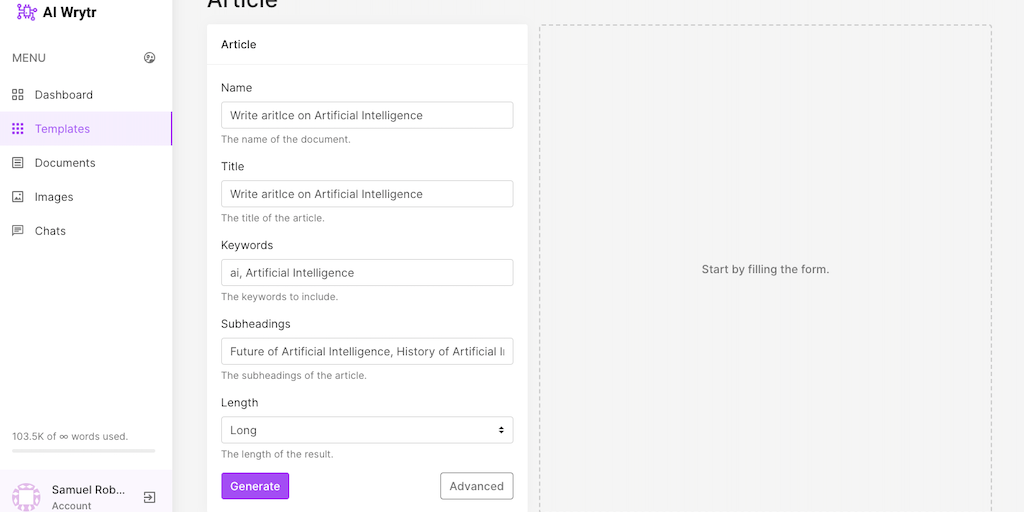The image size is (1024, 512).
Task: Click Samuel's account avatar
Action: click(26, 497)
